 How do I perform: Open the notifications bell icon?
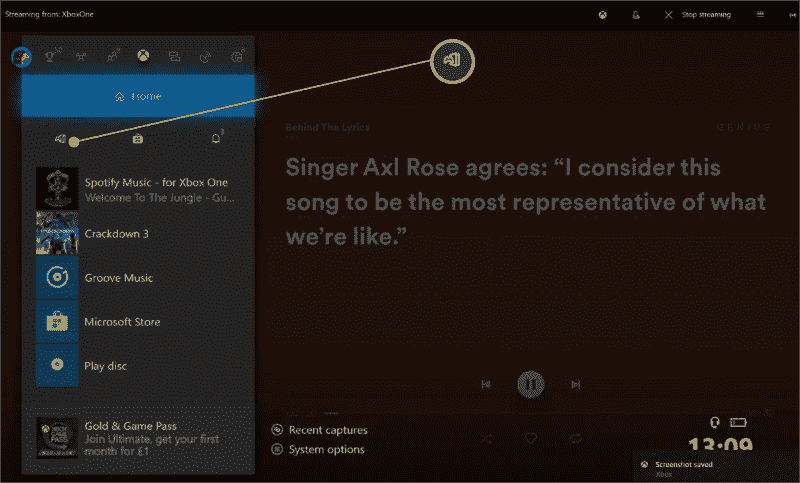click(216, 138)
